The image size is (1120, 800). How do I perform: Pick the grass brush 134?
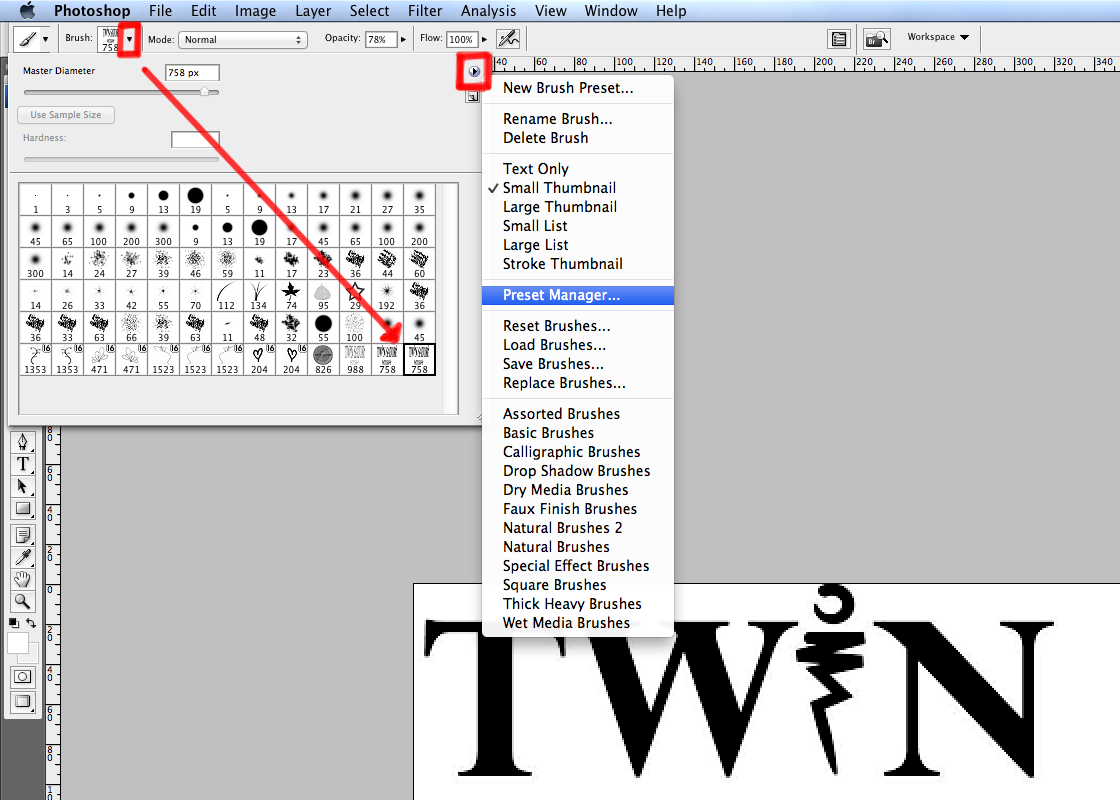(259, 295)
